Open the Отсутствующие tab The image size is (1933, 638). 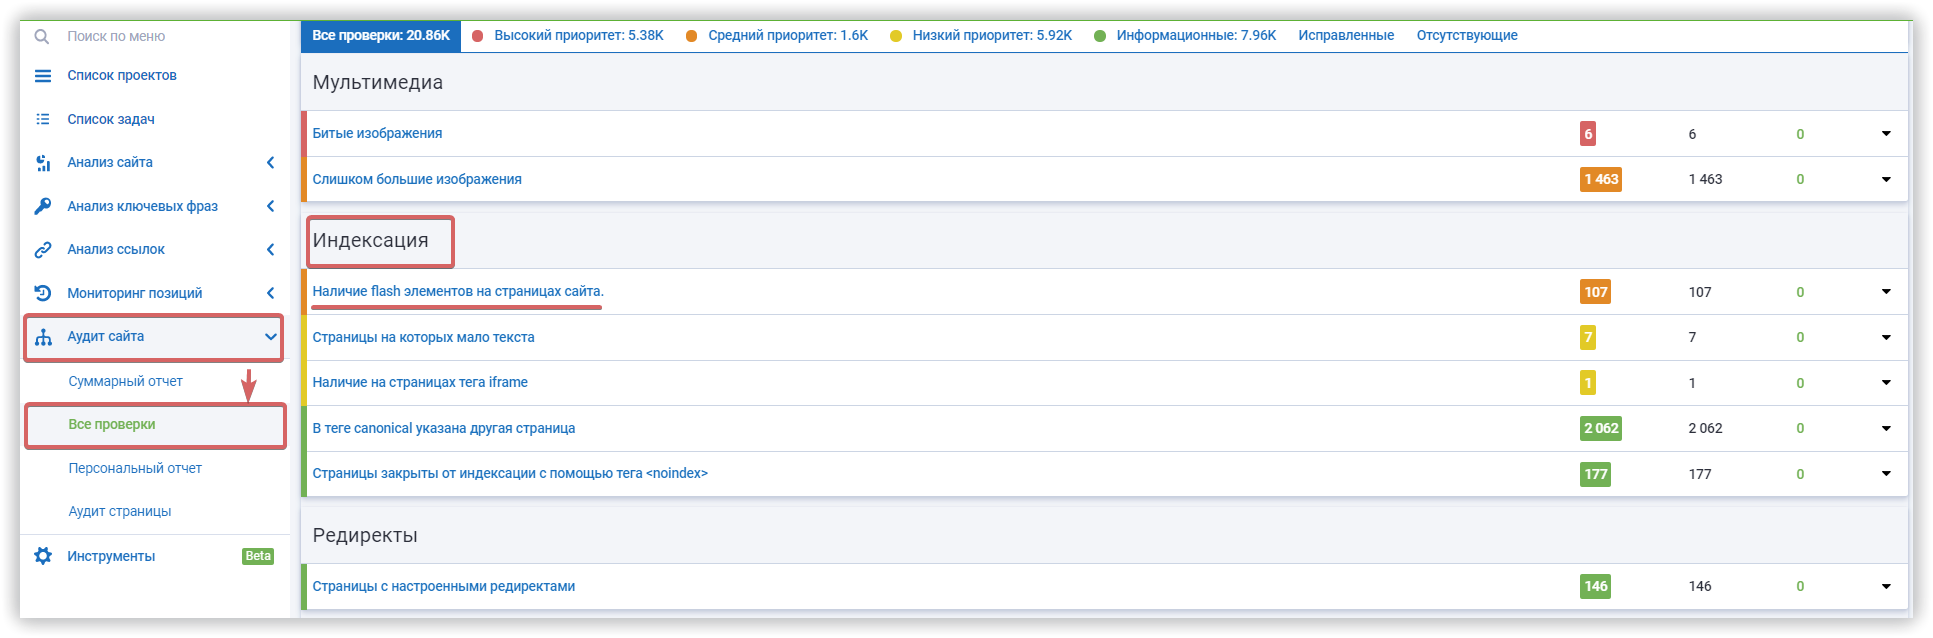coord(1467,36)
